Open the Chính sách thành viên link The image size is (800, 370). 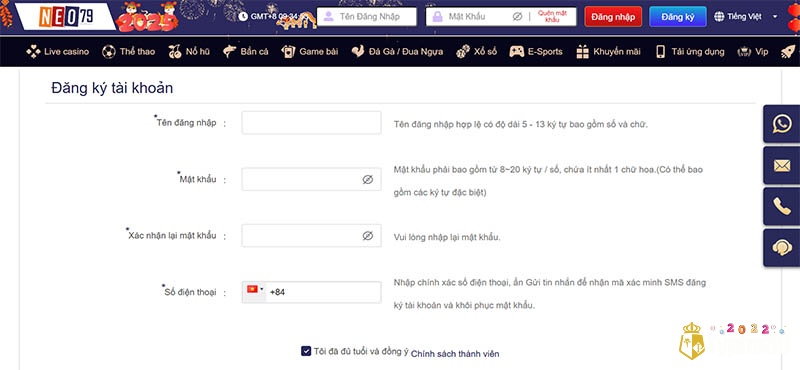pos(455,354)
